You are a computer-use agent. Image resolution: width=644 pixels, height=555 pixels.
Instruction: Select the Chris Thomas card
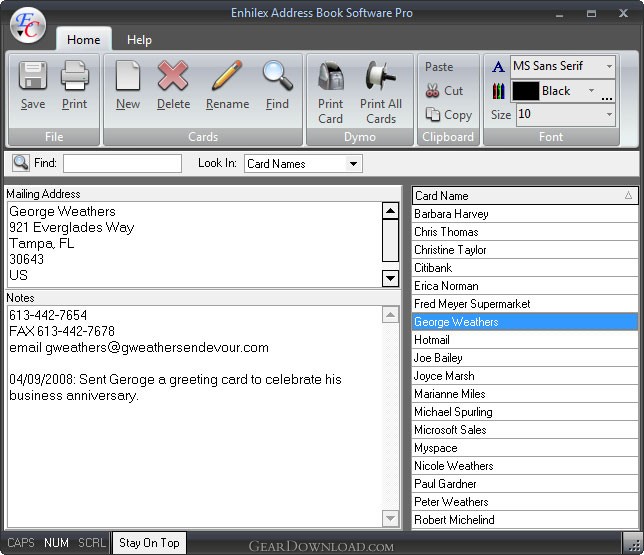point(525,232)
